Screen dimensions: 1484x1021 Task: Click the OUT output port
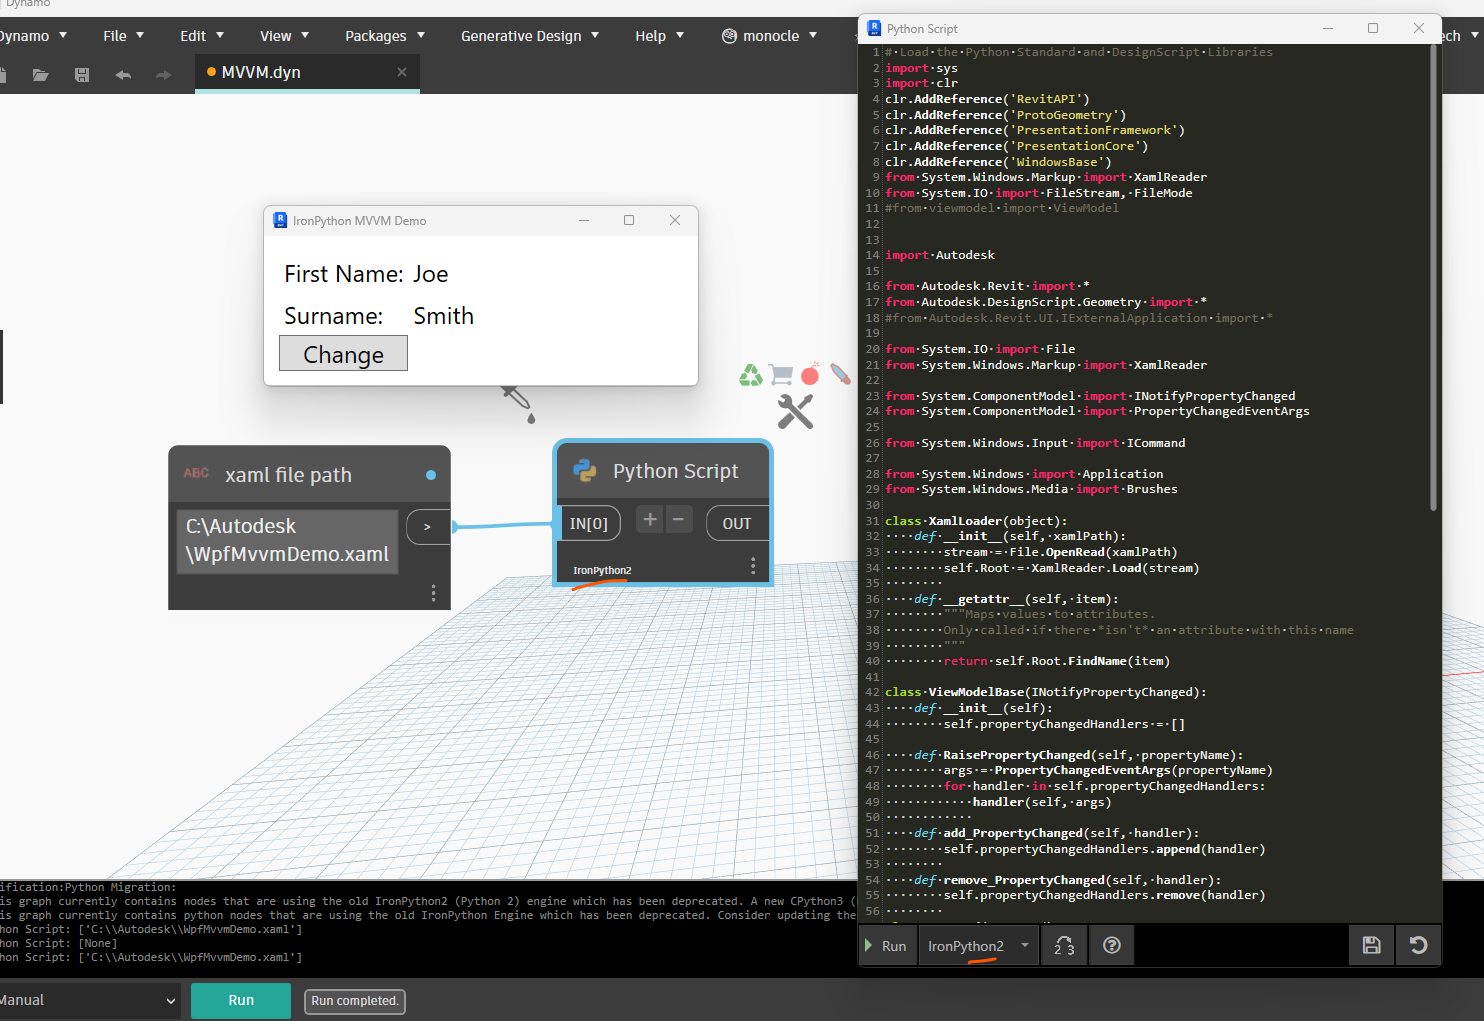pos(737,523)
